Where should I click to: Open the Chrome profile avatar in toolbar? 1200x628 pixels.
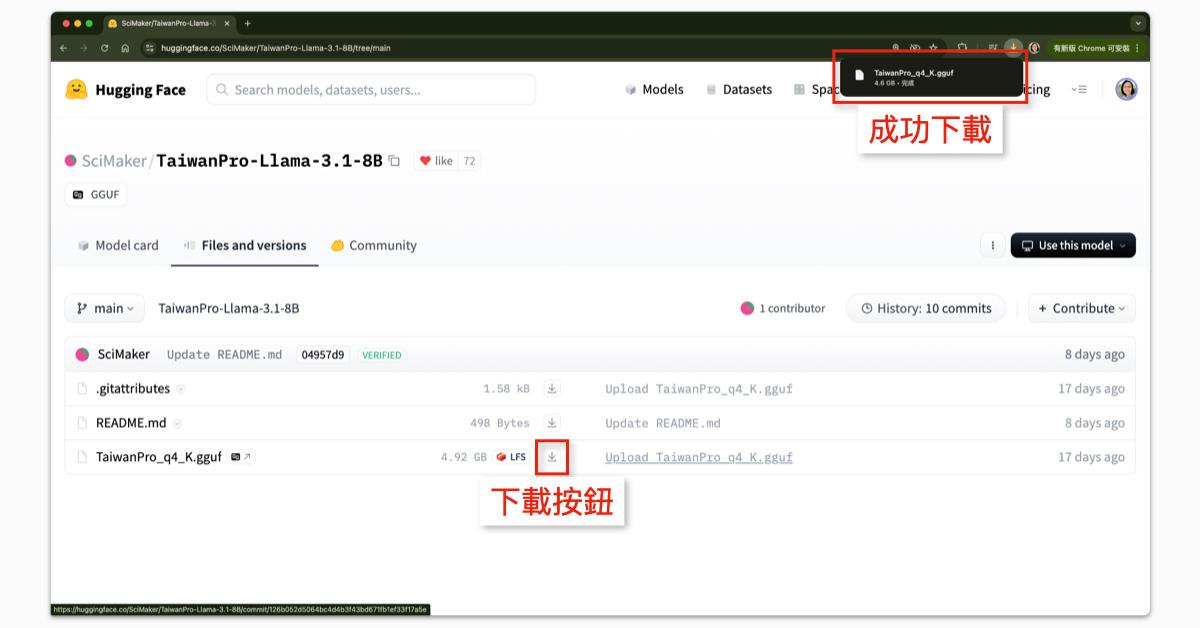1034,47
